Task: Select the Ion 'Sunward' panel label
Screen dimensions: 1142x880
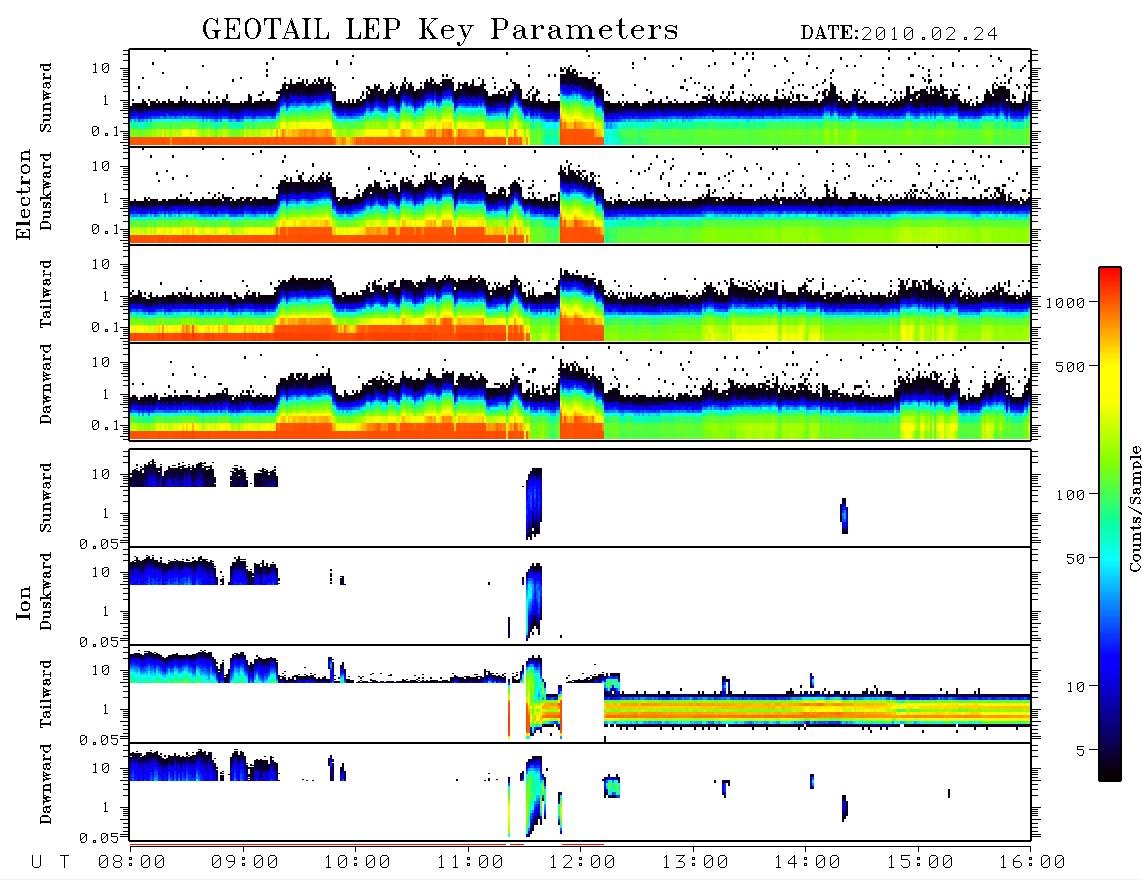Action: click(x=46, y=498)
